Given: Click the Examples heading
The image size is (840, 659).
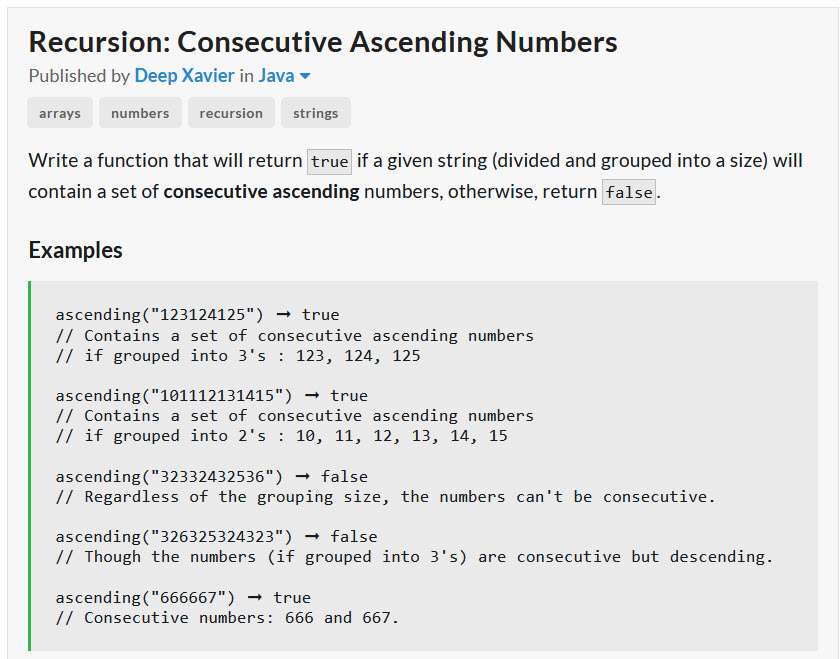Looking at the screenshot, I should [x=76, y=250].
